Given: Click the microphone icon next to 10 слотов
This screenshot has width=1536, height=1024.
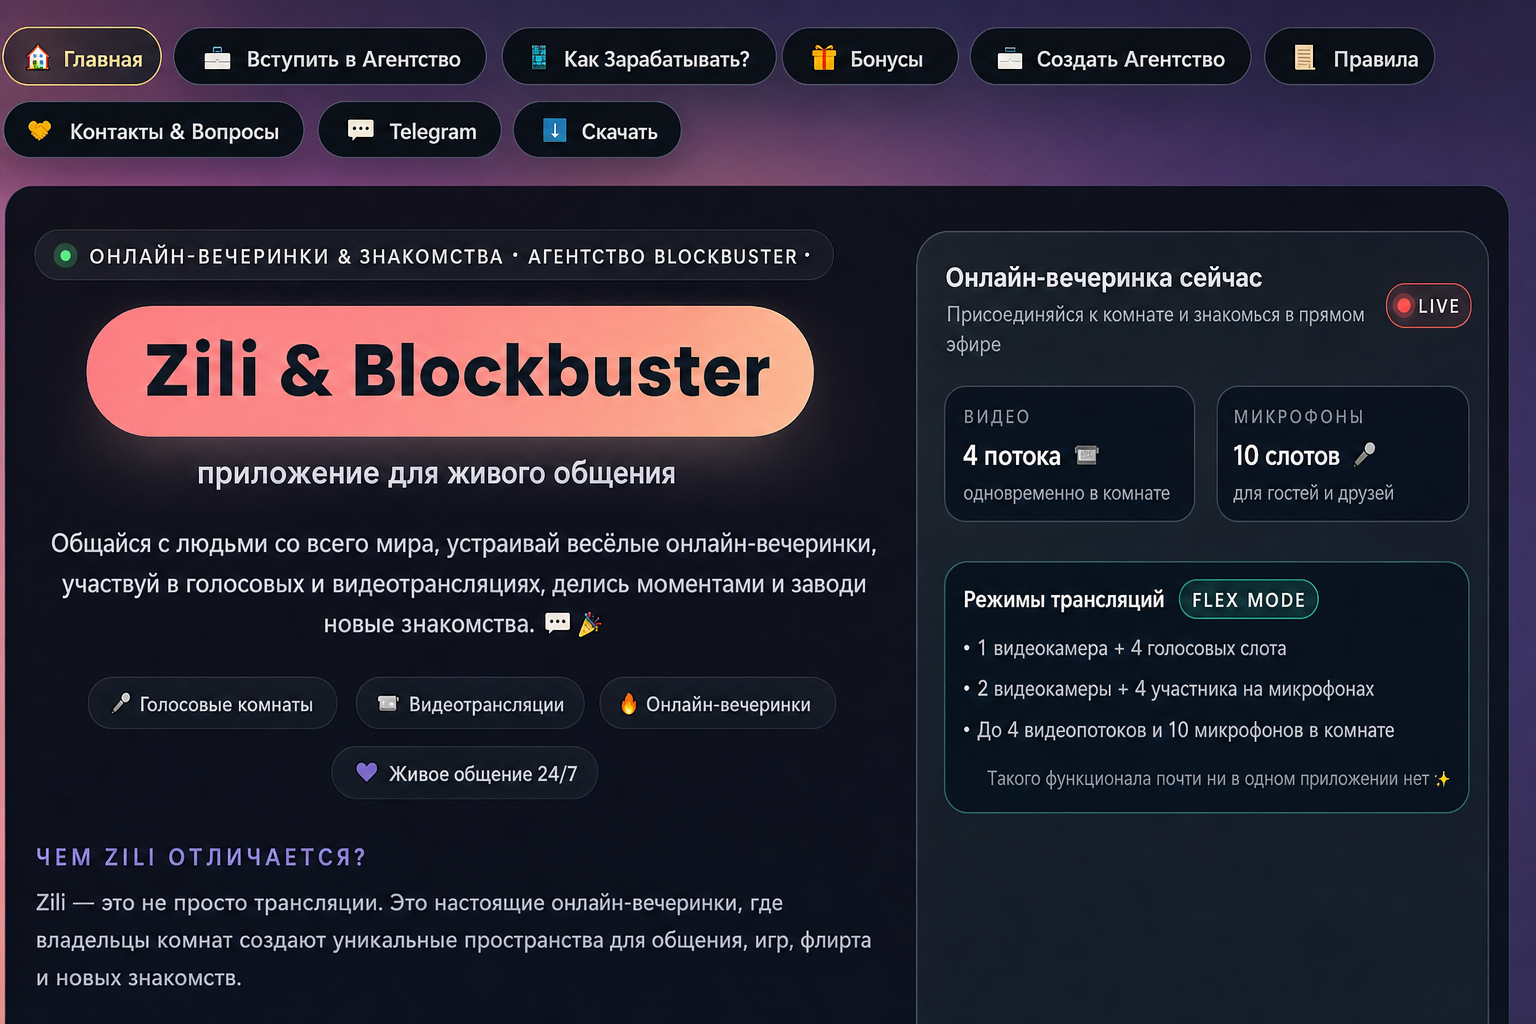Looking at the screenshot, I should [x=1365, y=455].
